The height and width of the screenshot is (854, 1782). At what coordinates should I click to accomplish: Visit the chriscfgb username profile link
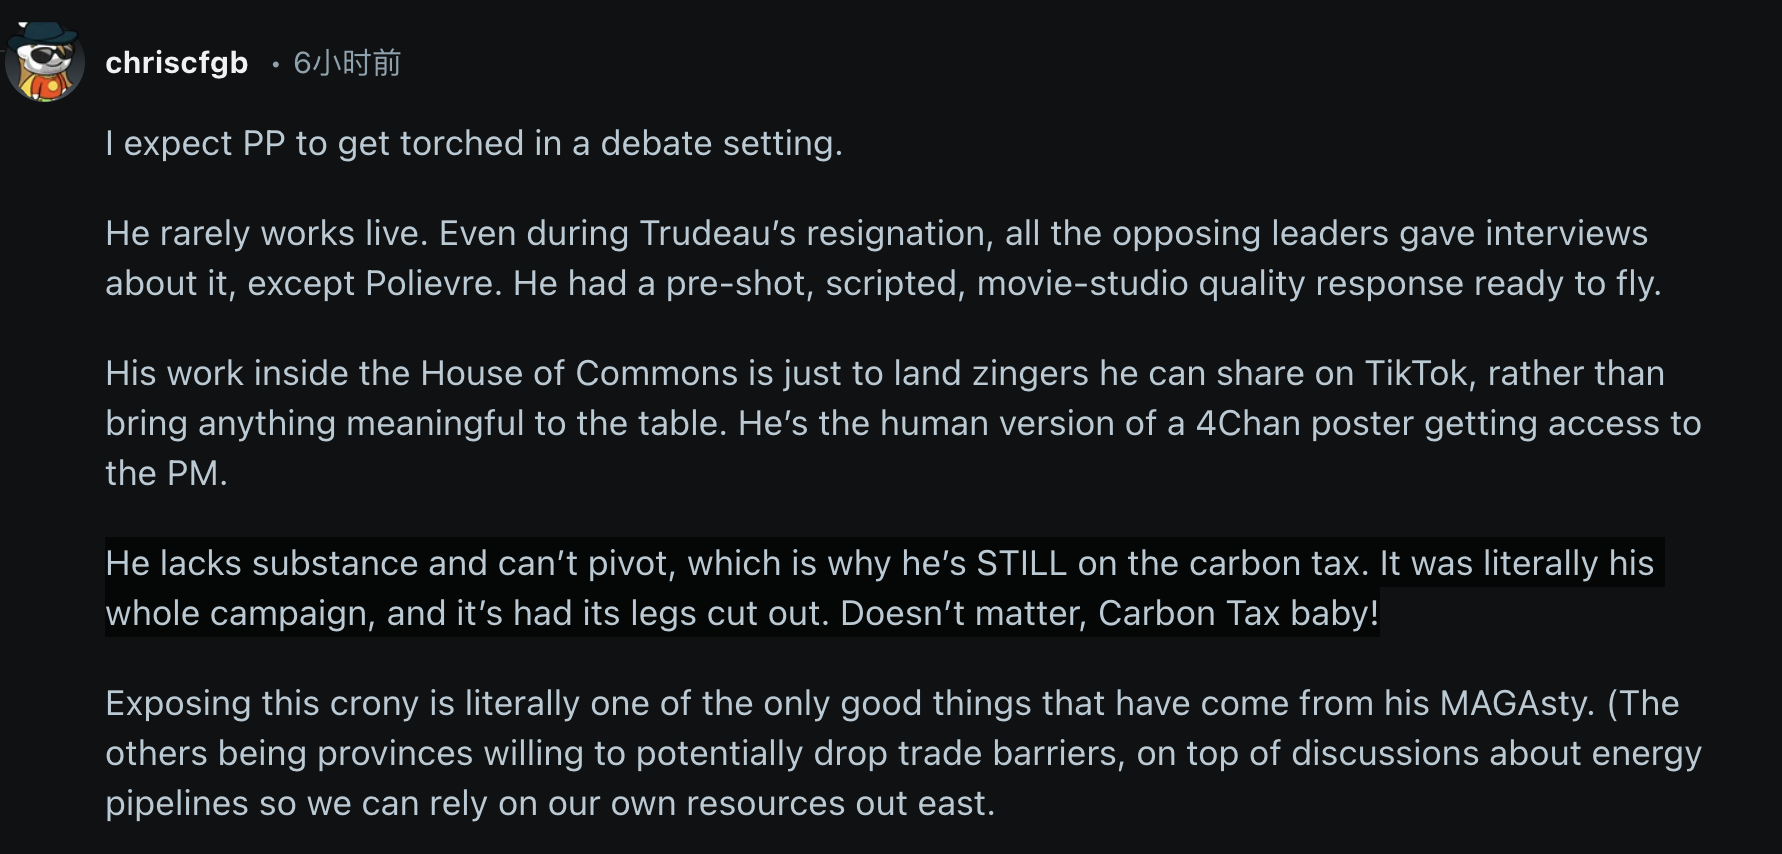point(176,63)
